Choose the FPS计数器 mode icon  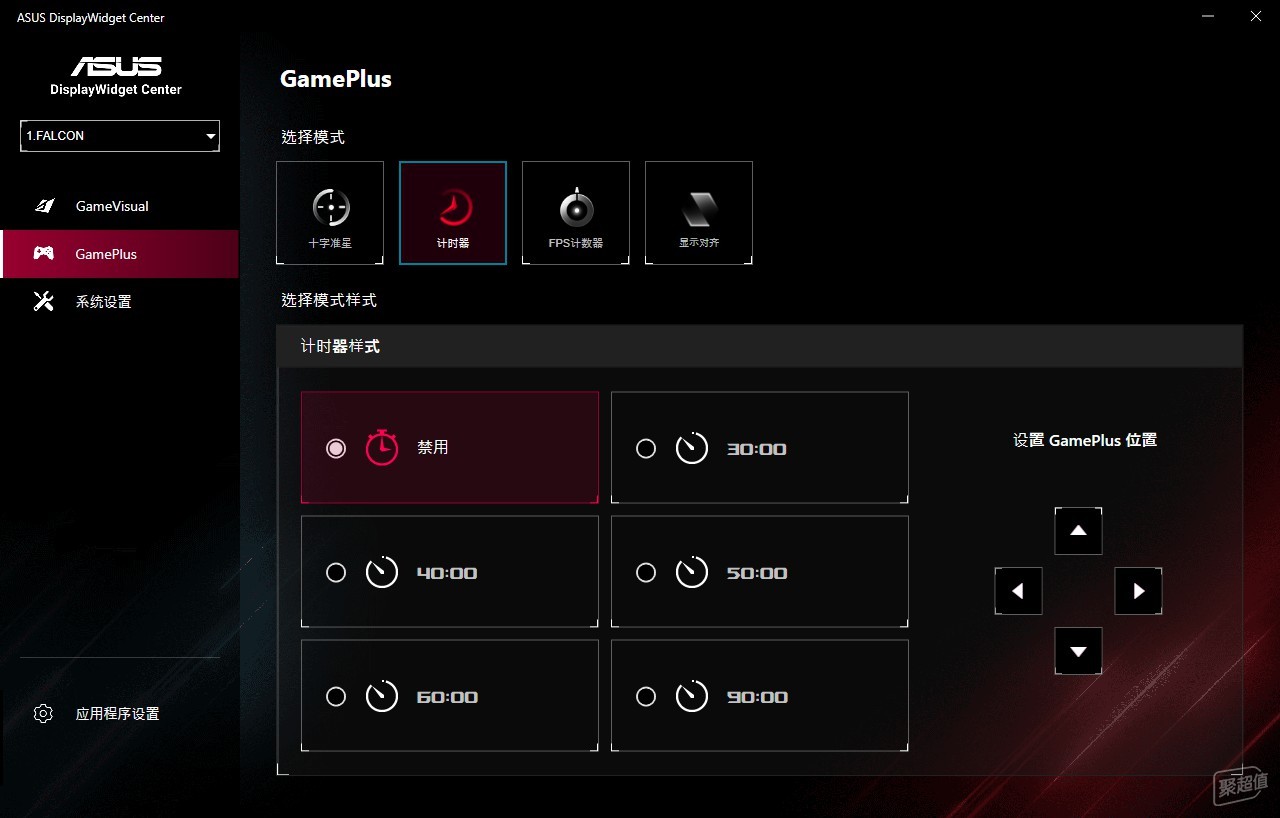(576, 208)
